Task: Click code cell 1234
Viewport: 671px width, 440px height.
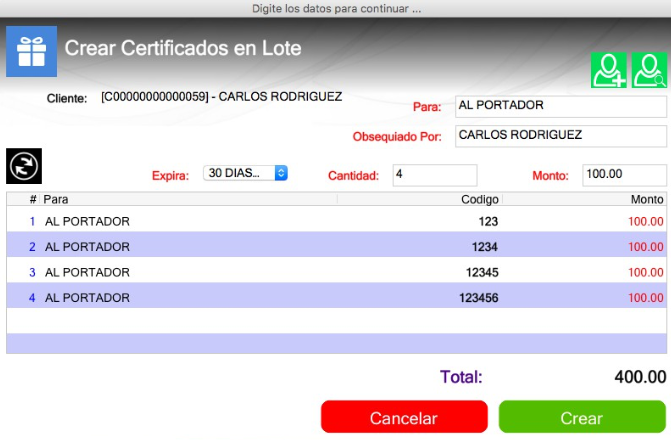Action: tap(485, 247)
